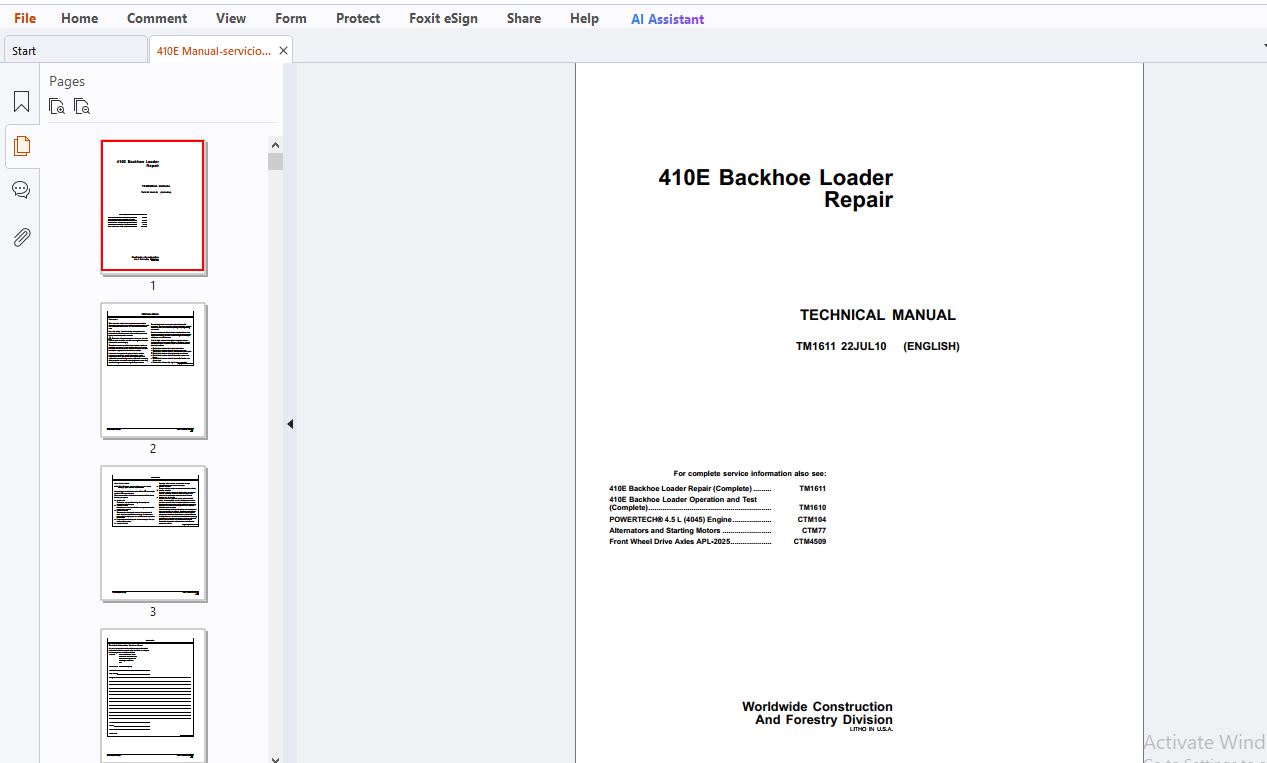Click the enlarge page thumbnails icon
This screenshot has height=763, width=1267.
click(57, 107)
